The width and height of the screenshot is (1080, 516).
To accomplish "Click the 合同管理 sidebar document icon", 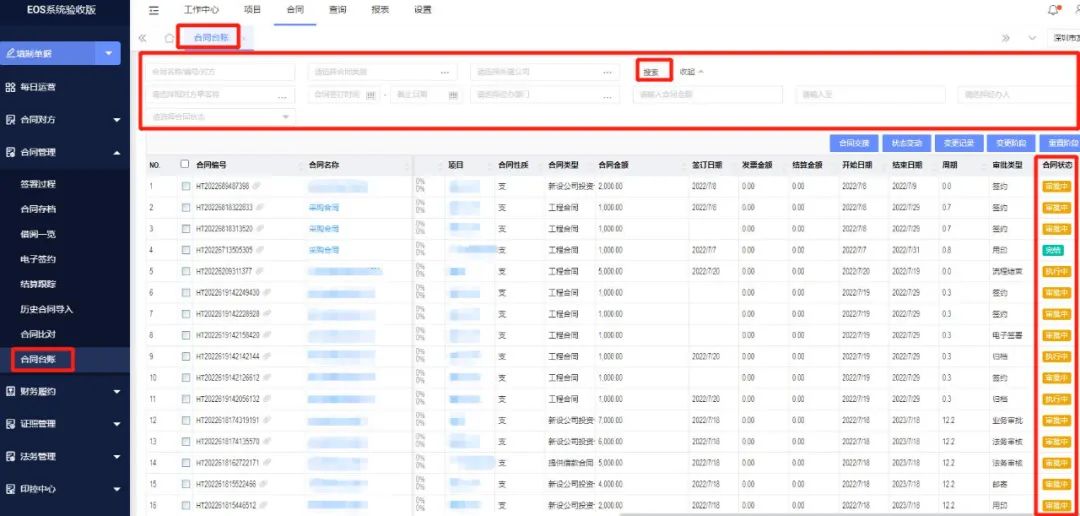I will [10, 152].
